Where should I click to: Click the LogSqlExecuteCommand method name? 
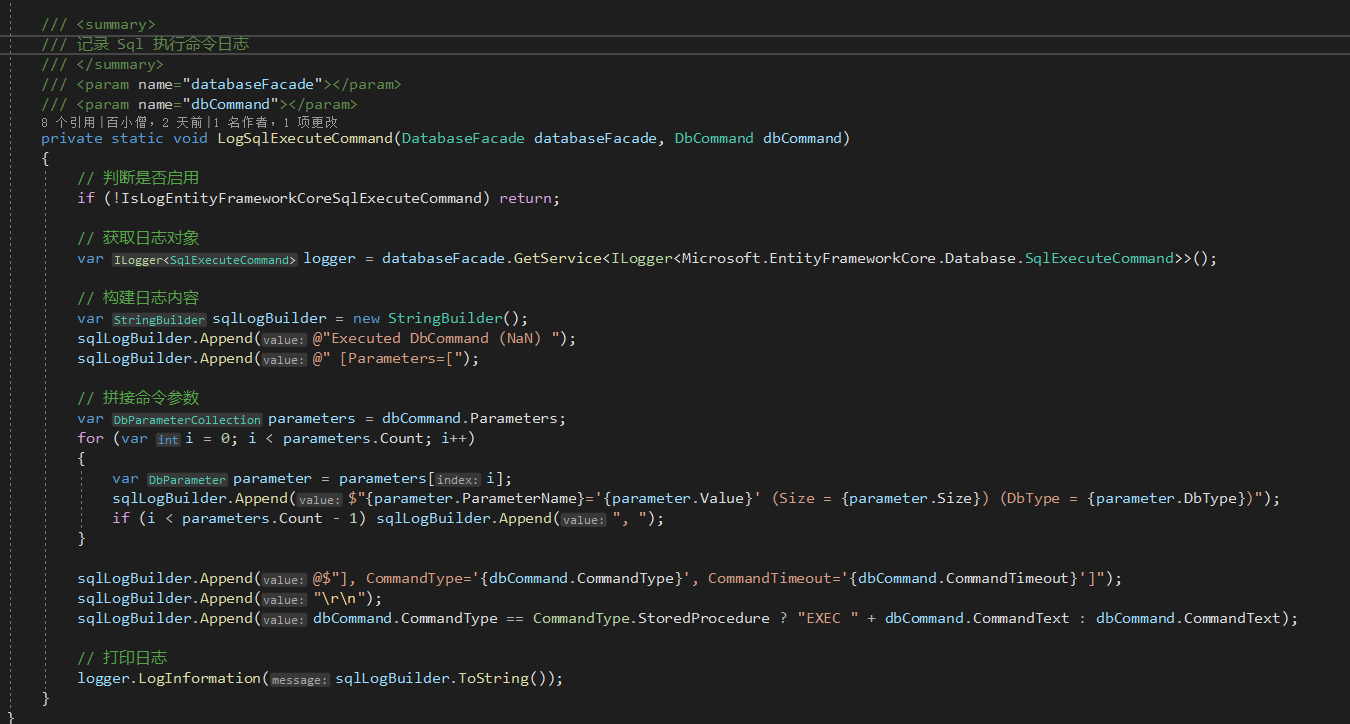304,138
